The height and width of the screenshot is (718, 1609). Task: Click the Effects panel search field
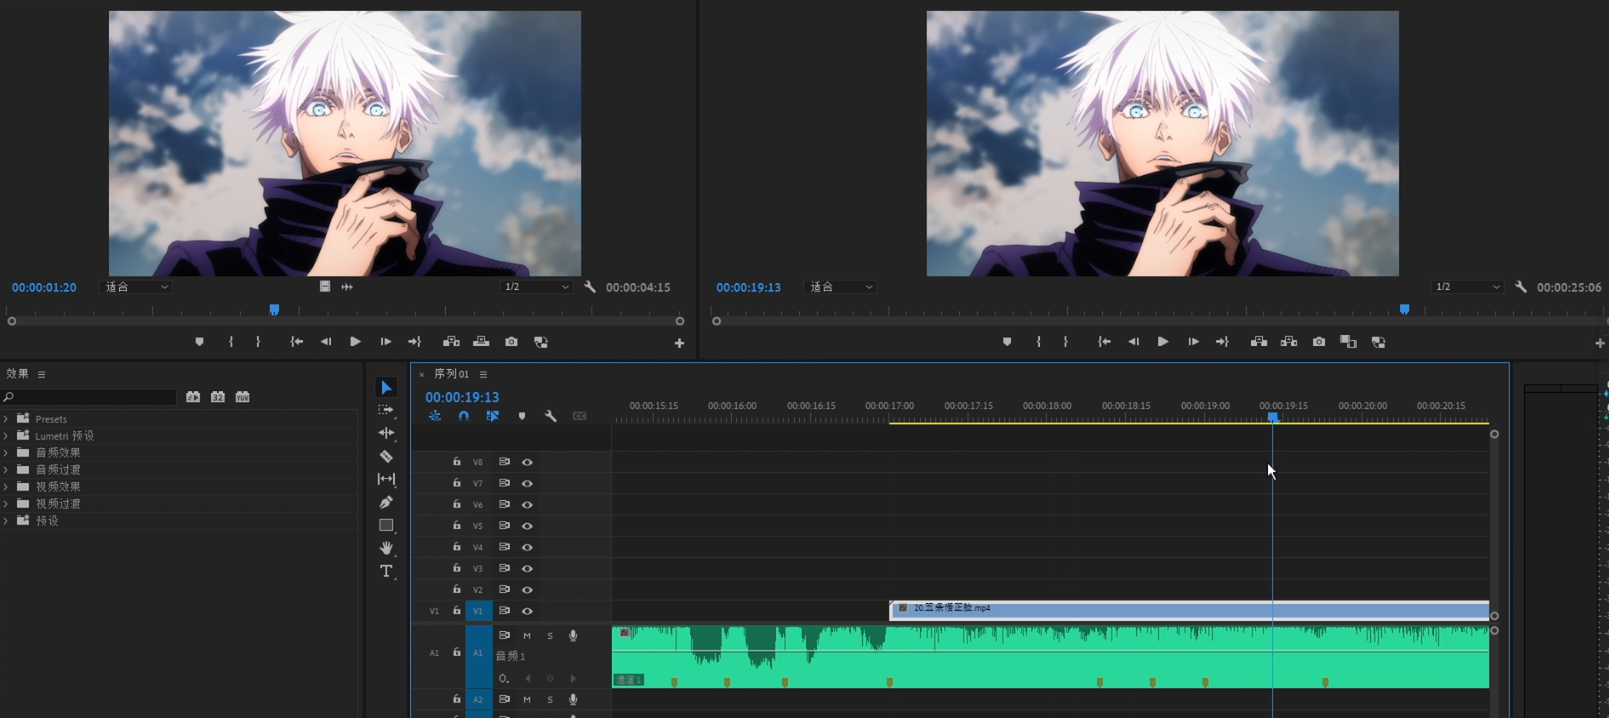(x=89, y=397)
